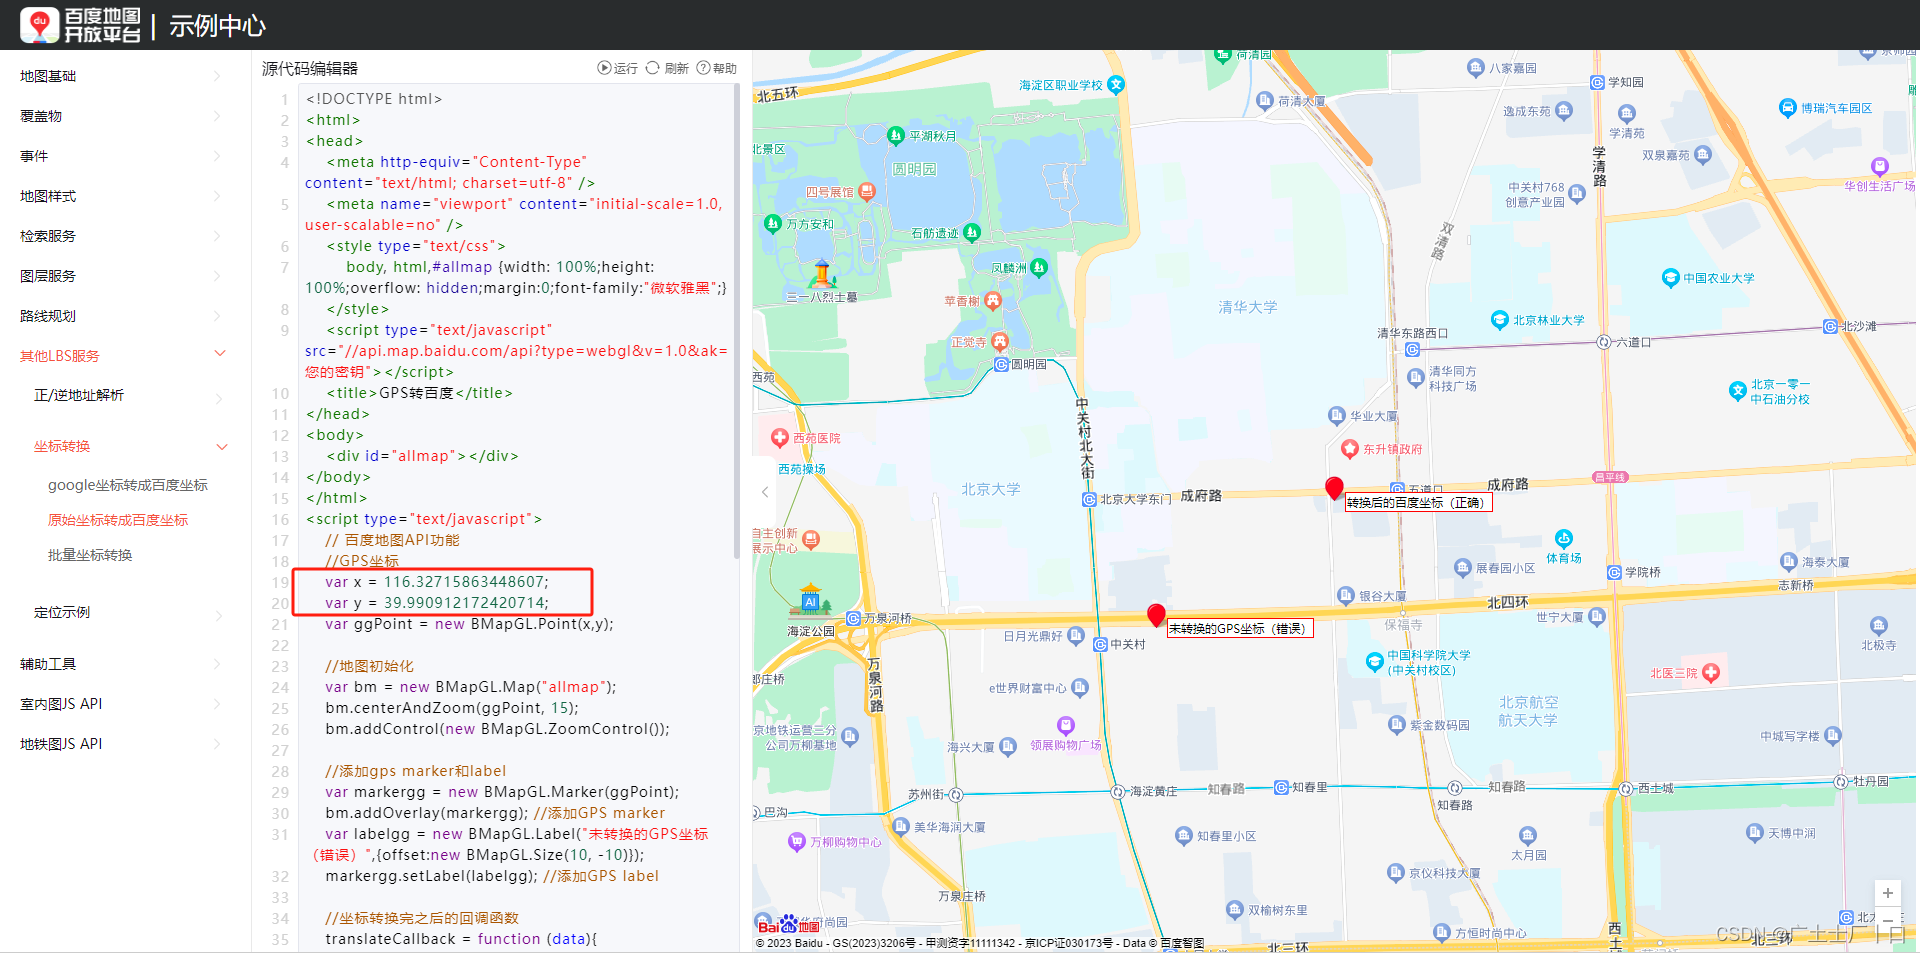Expand the 地图基础 menu chevron
1920x953 pixels.
217,76
